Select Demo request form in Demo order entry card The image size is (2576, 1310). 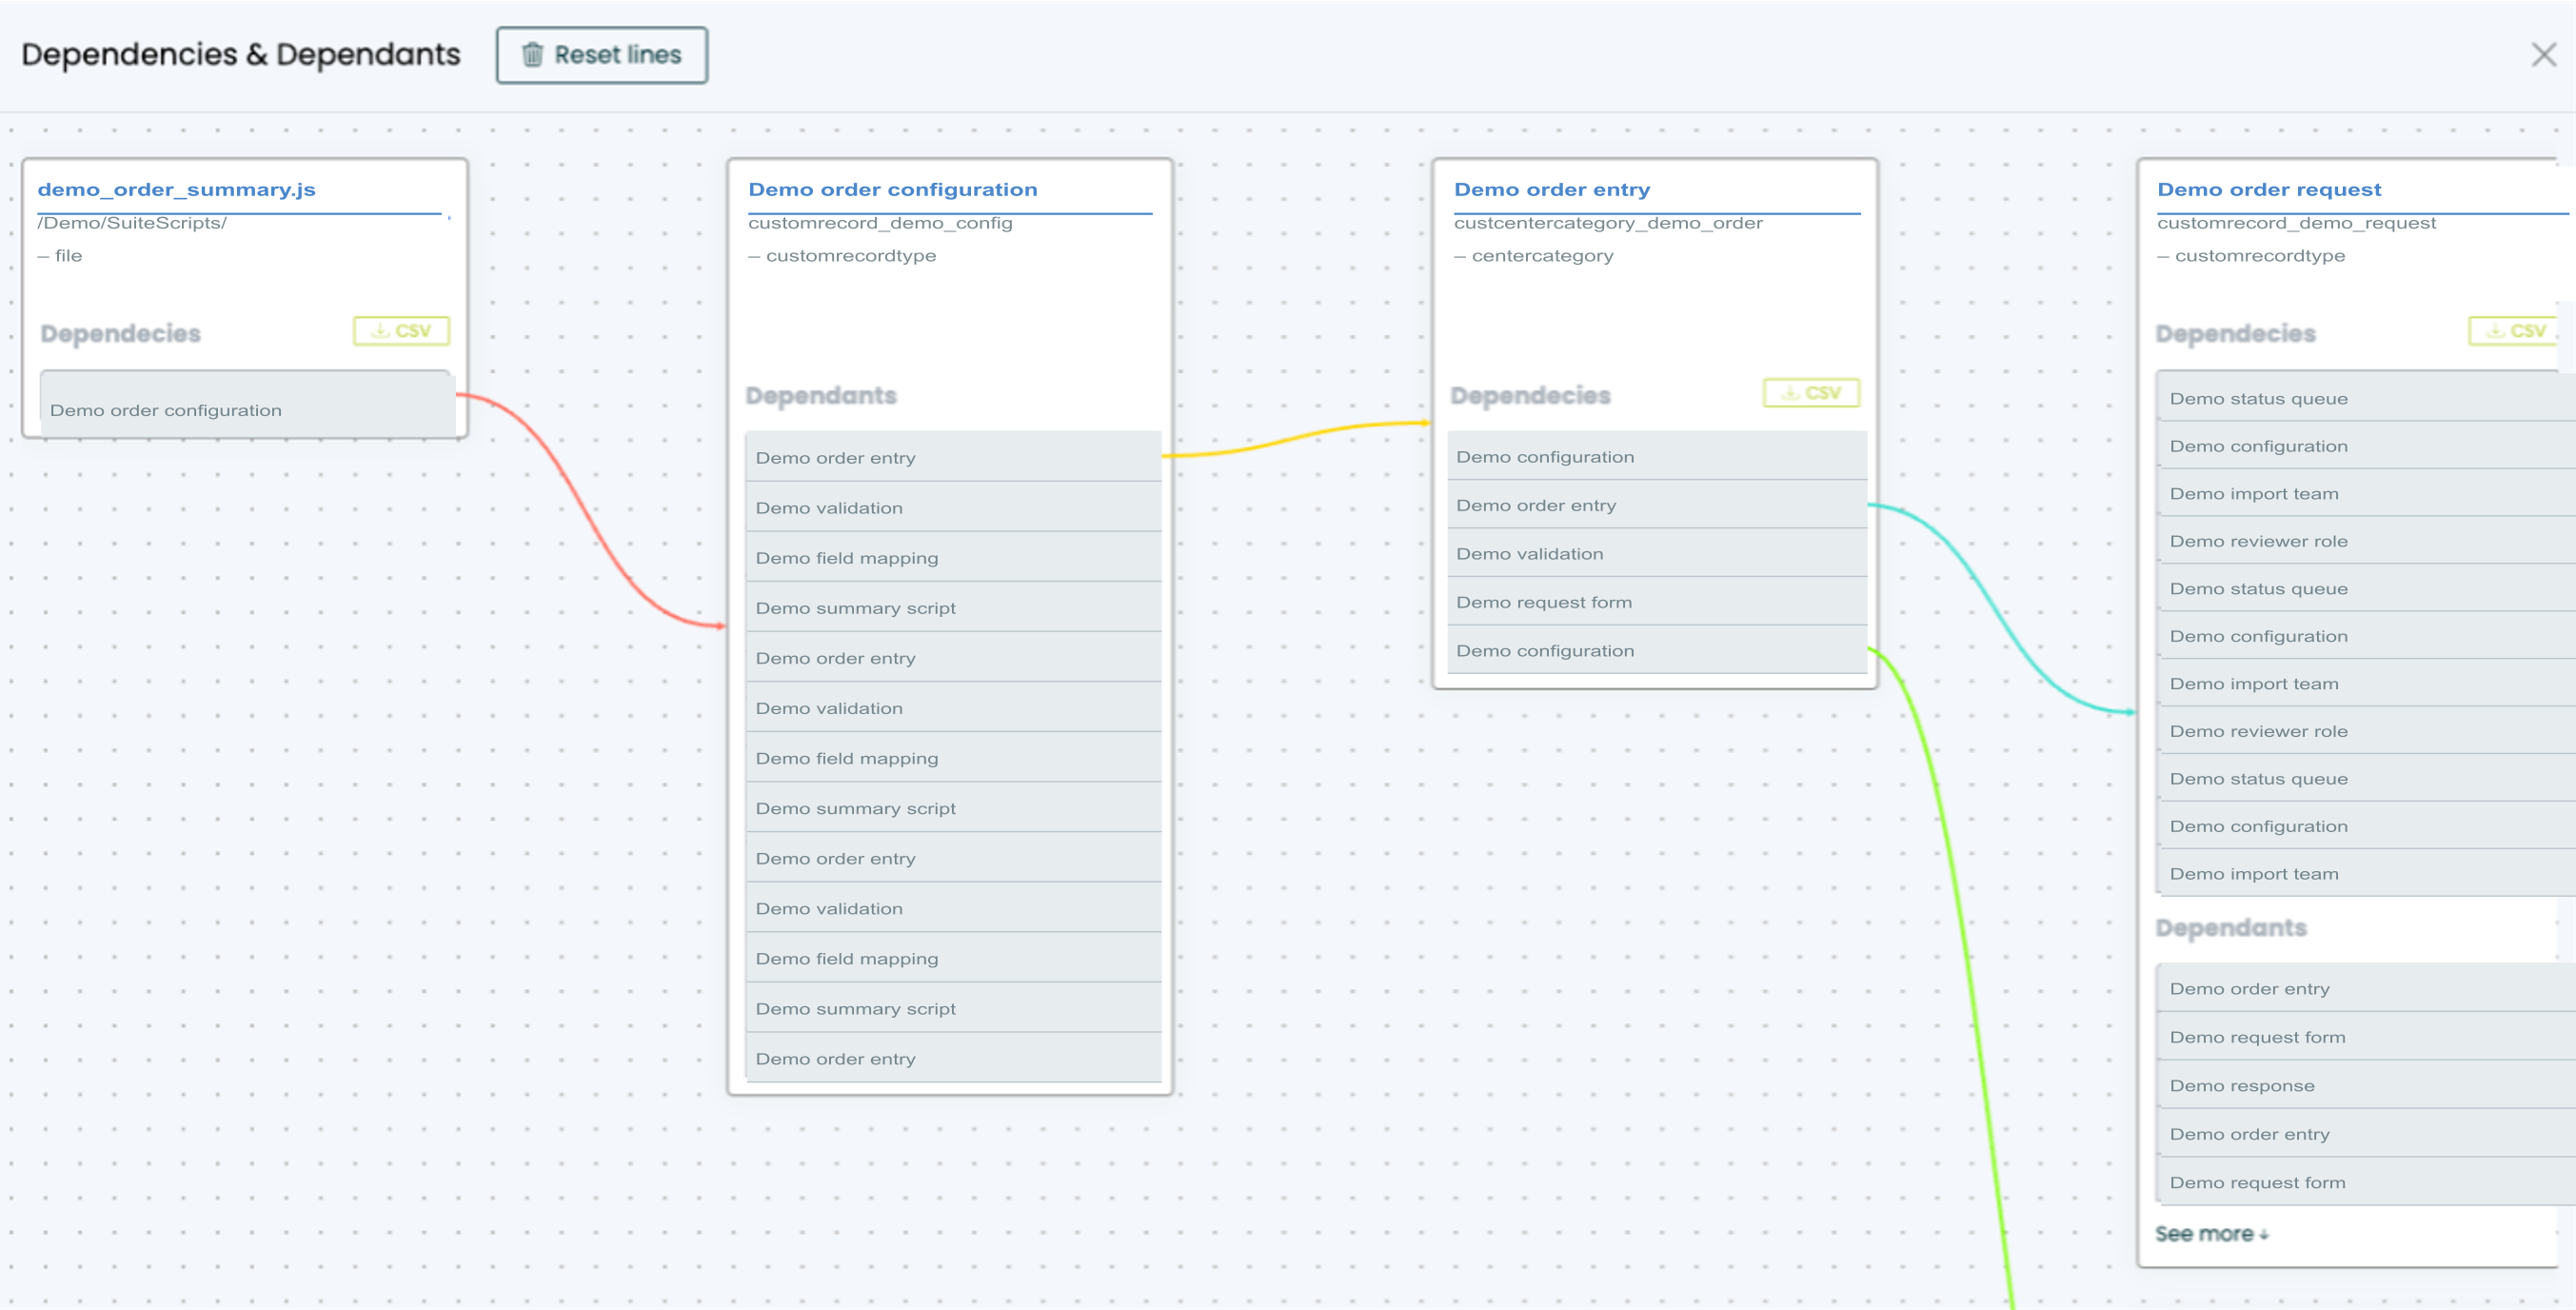coord(1657,602)
